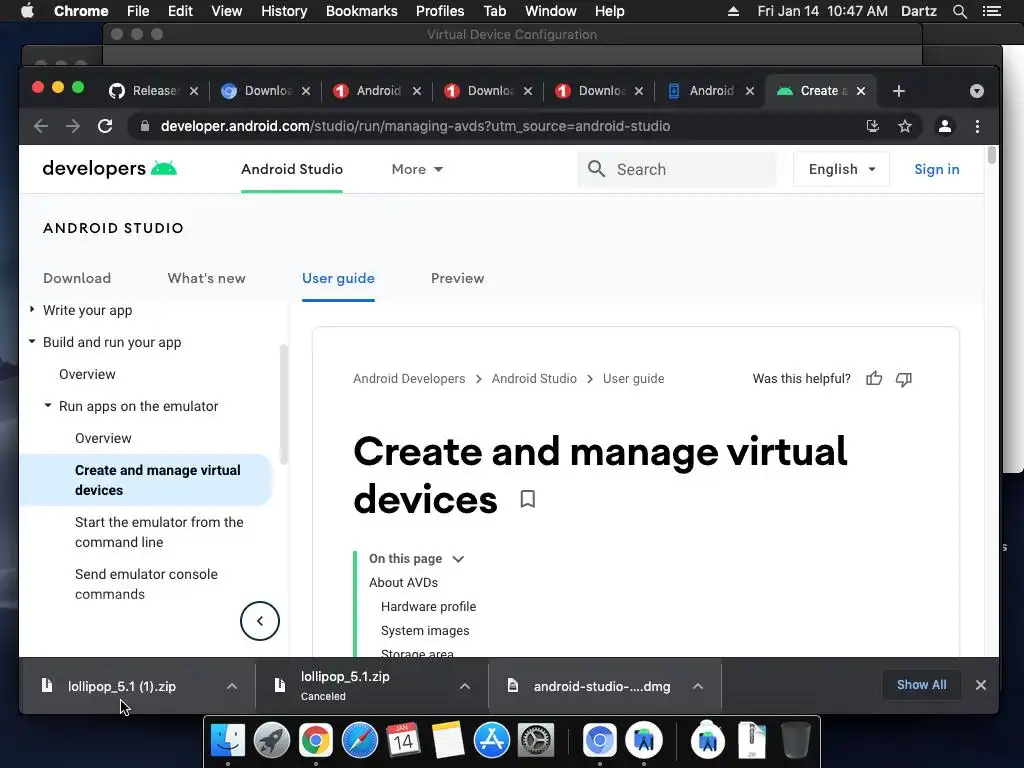
Task: Click the address bar URL
Action: 415,126
